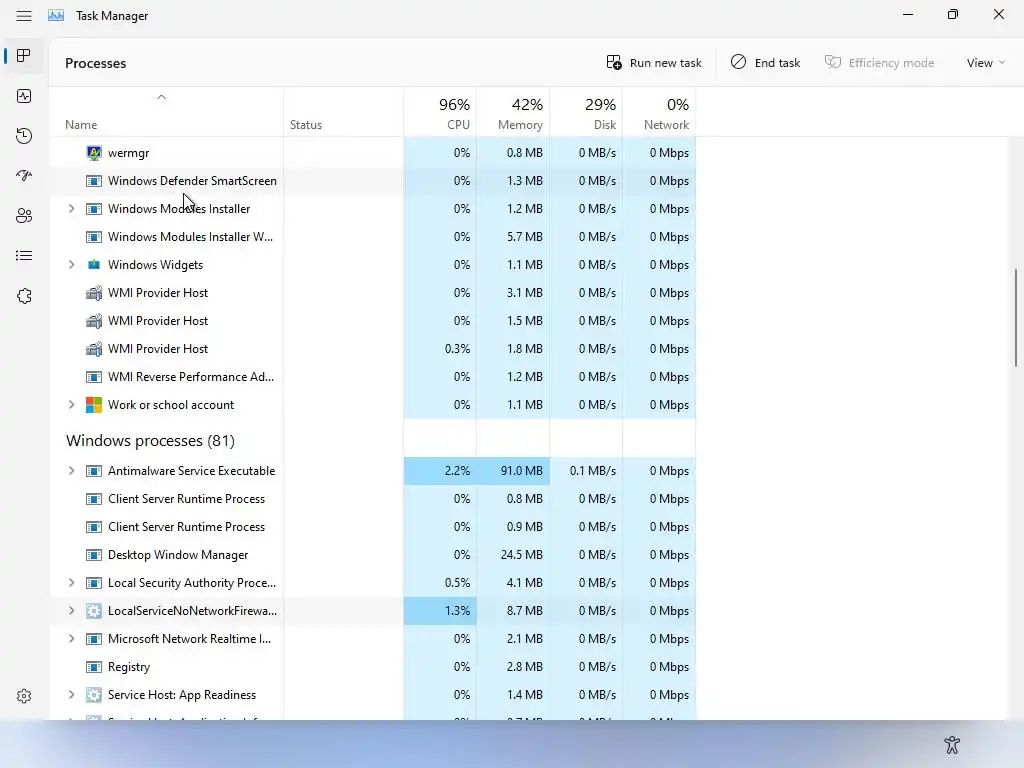
Task: Click the 5.7 MB memory cell
Action: coord(513,236)
